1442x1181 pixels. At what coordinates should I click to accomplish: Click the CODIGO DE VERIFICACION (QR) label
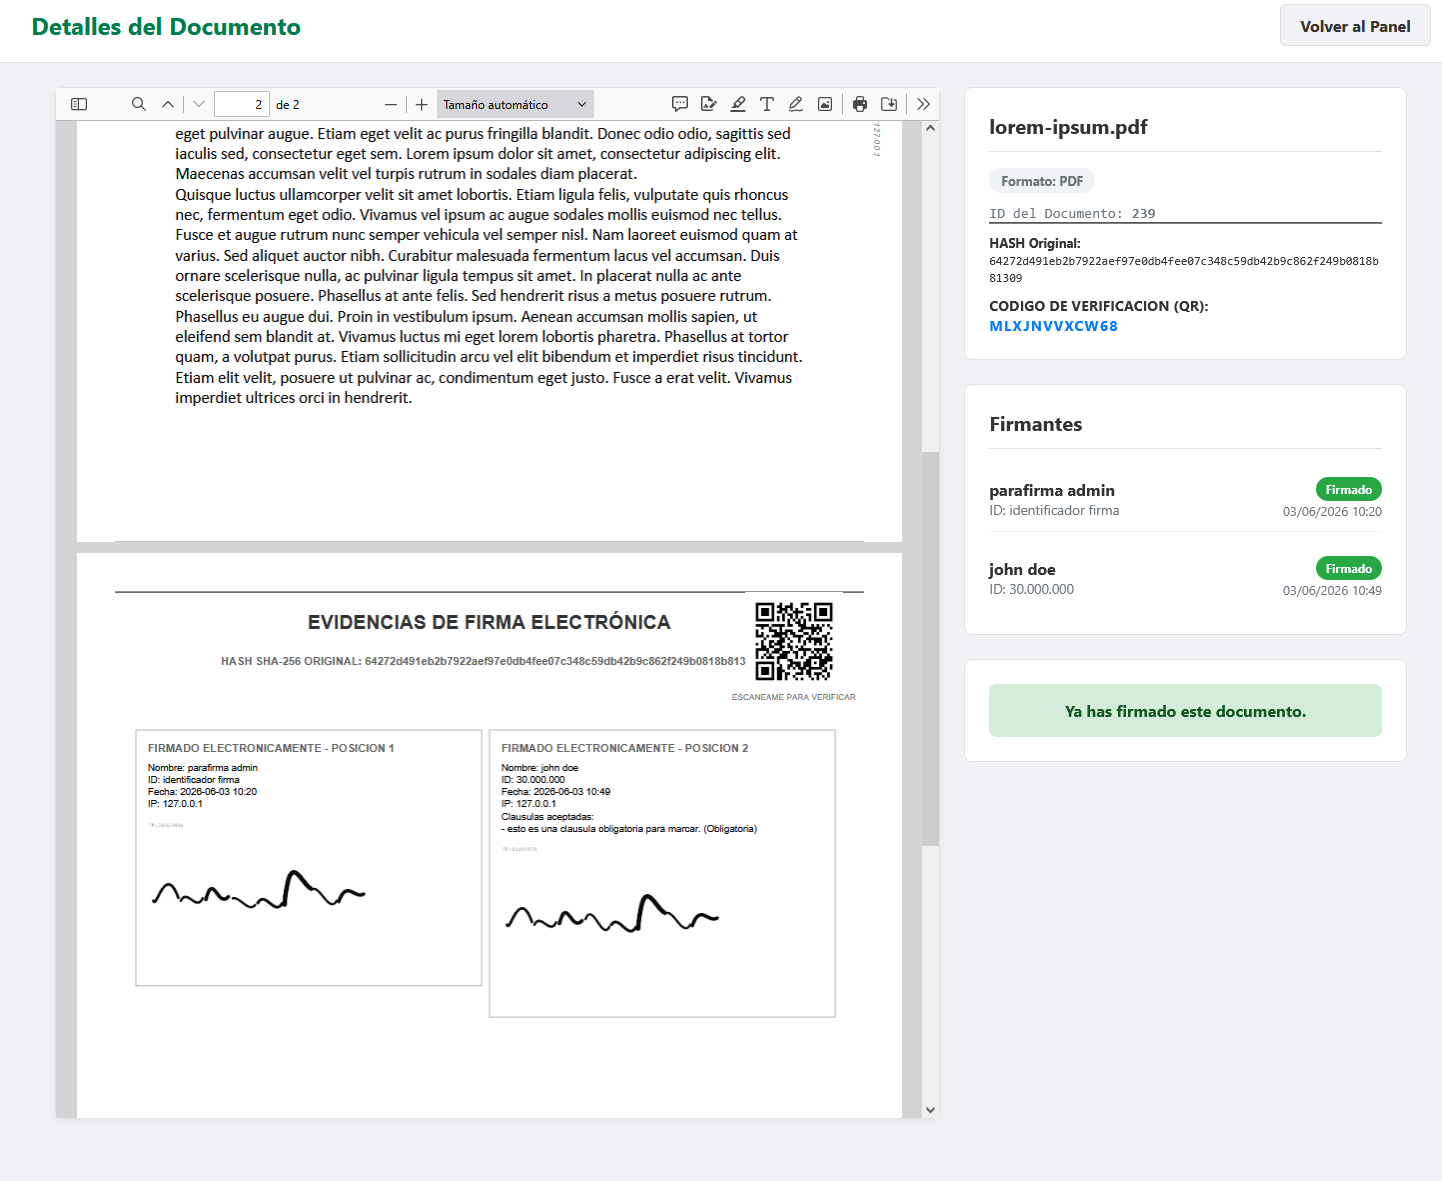pos(1098,306)
